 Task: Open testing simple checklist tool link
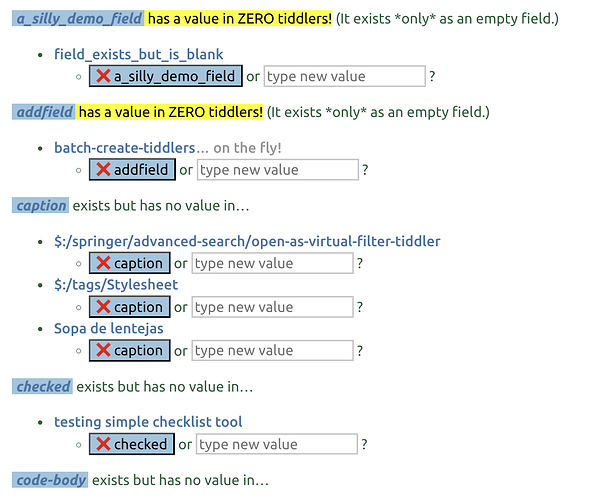pos(148,422)
